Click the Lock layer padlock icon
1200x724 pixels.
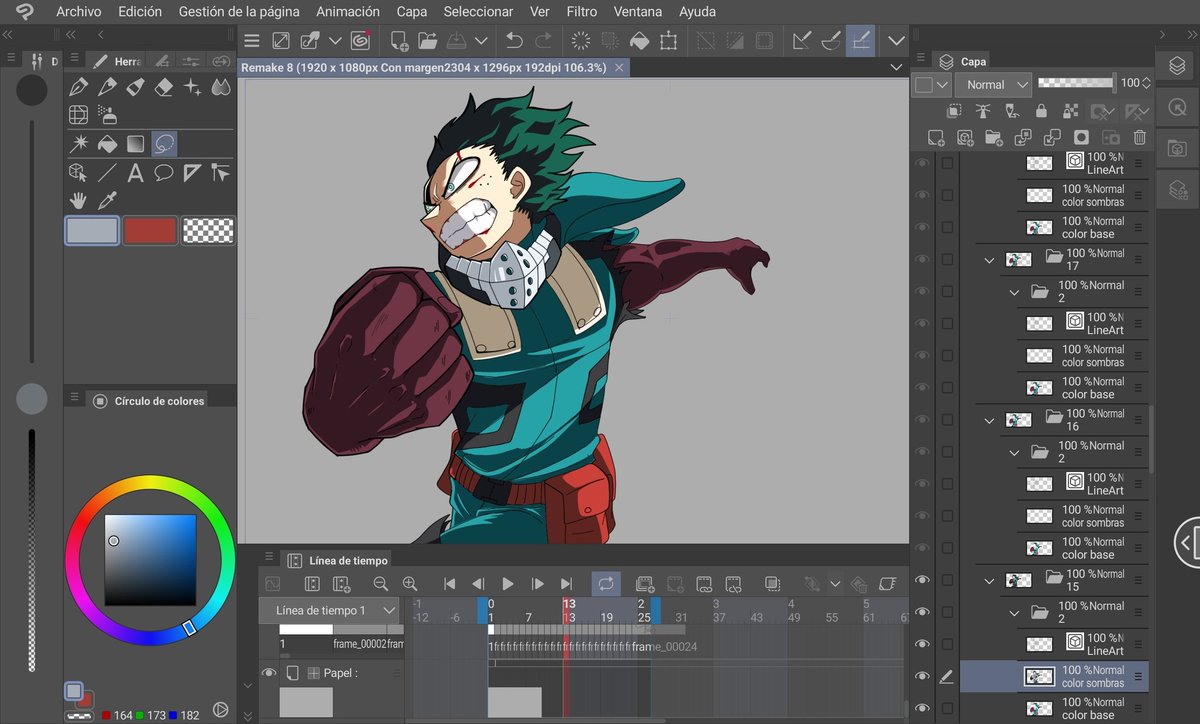coord(1042,110)
